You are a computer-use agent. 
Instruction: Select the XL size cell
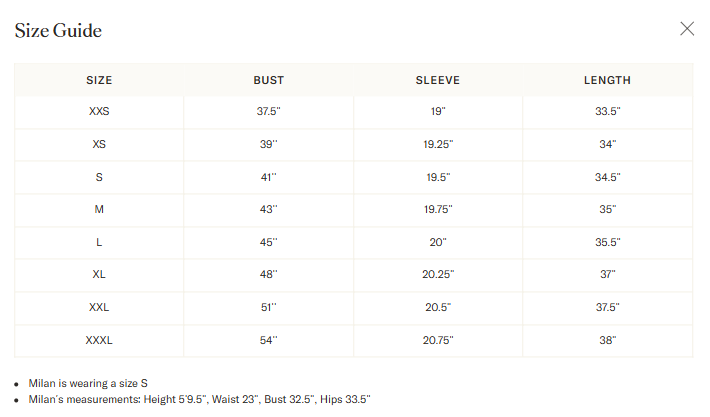(x=99, y=274)
